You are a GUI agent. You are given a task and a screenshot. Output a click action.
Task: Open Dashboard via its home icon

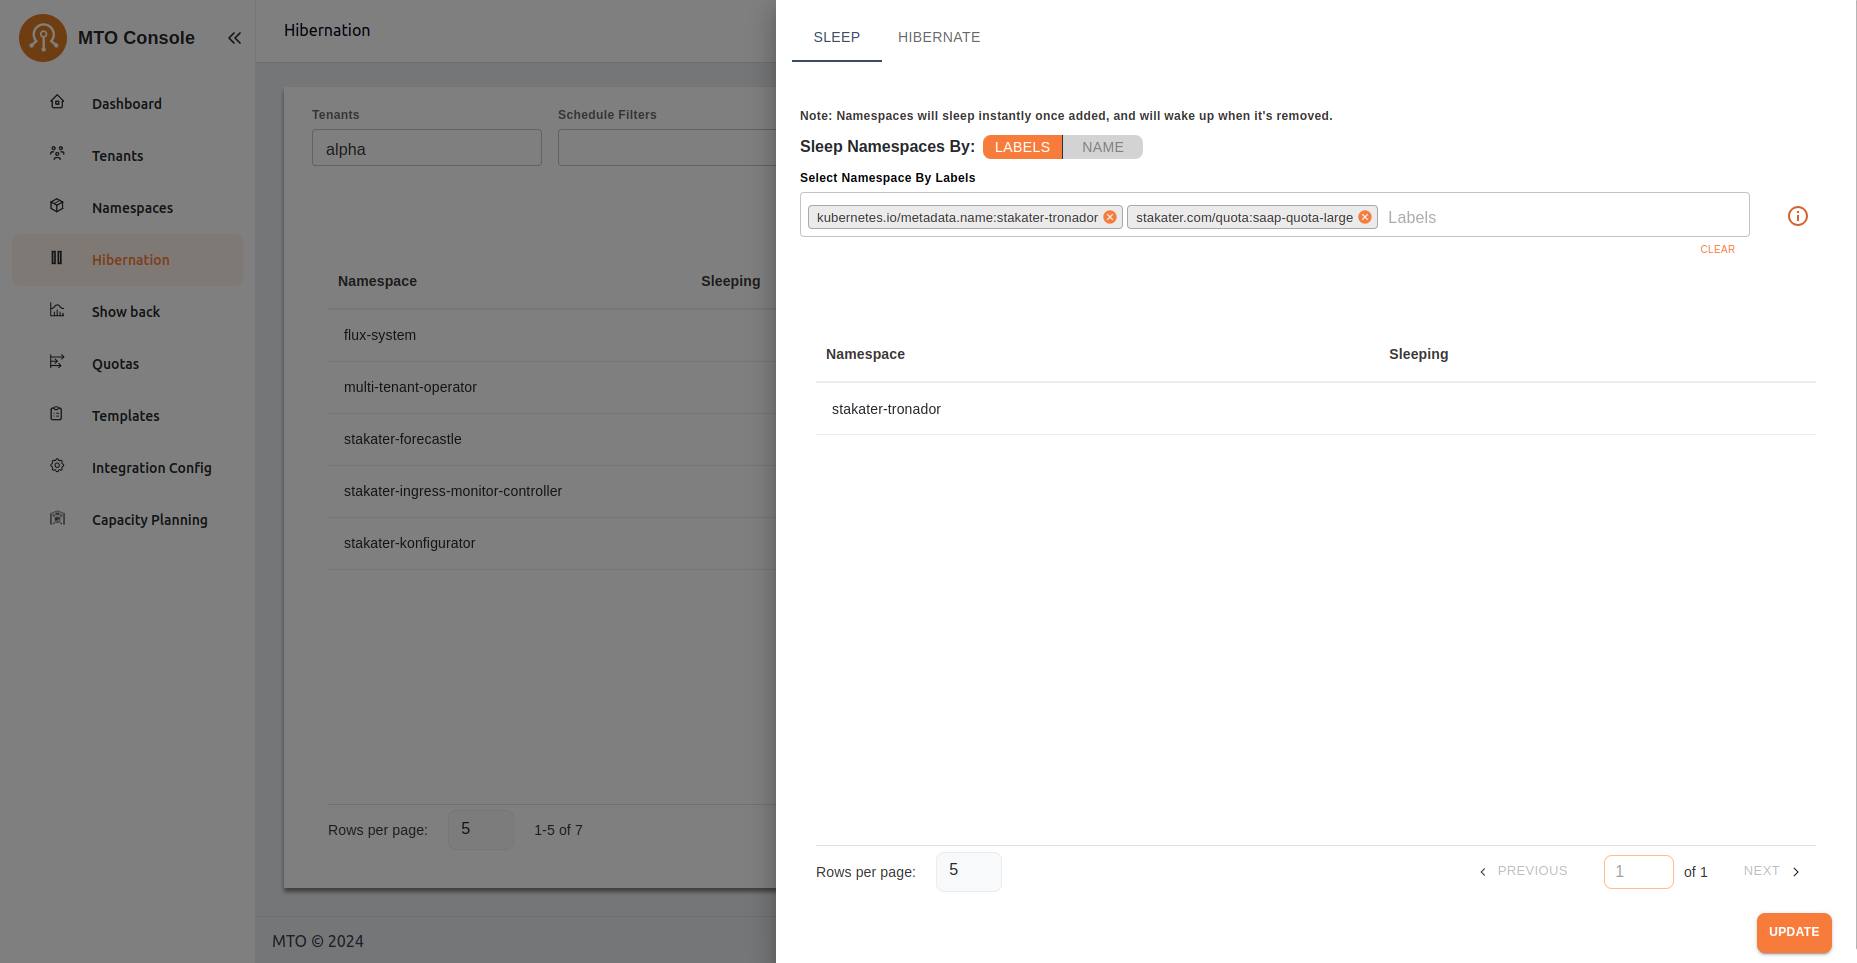[x=57, y=102]
